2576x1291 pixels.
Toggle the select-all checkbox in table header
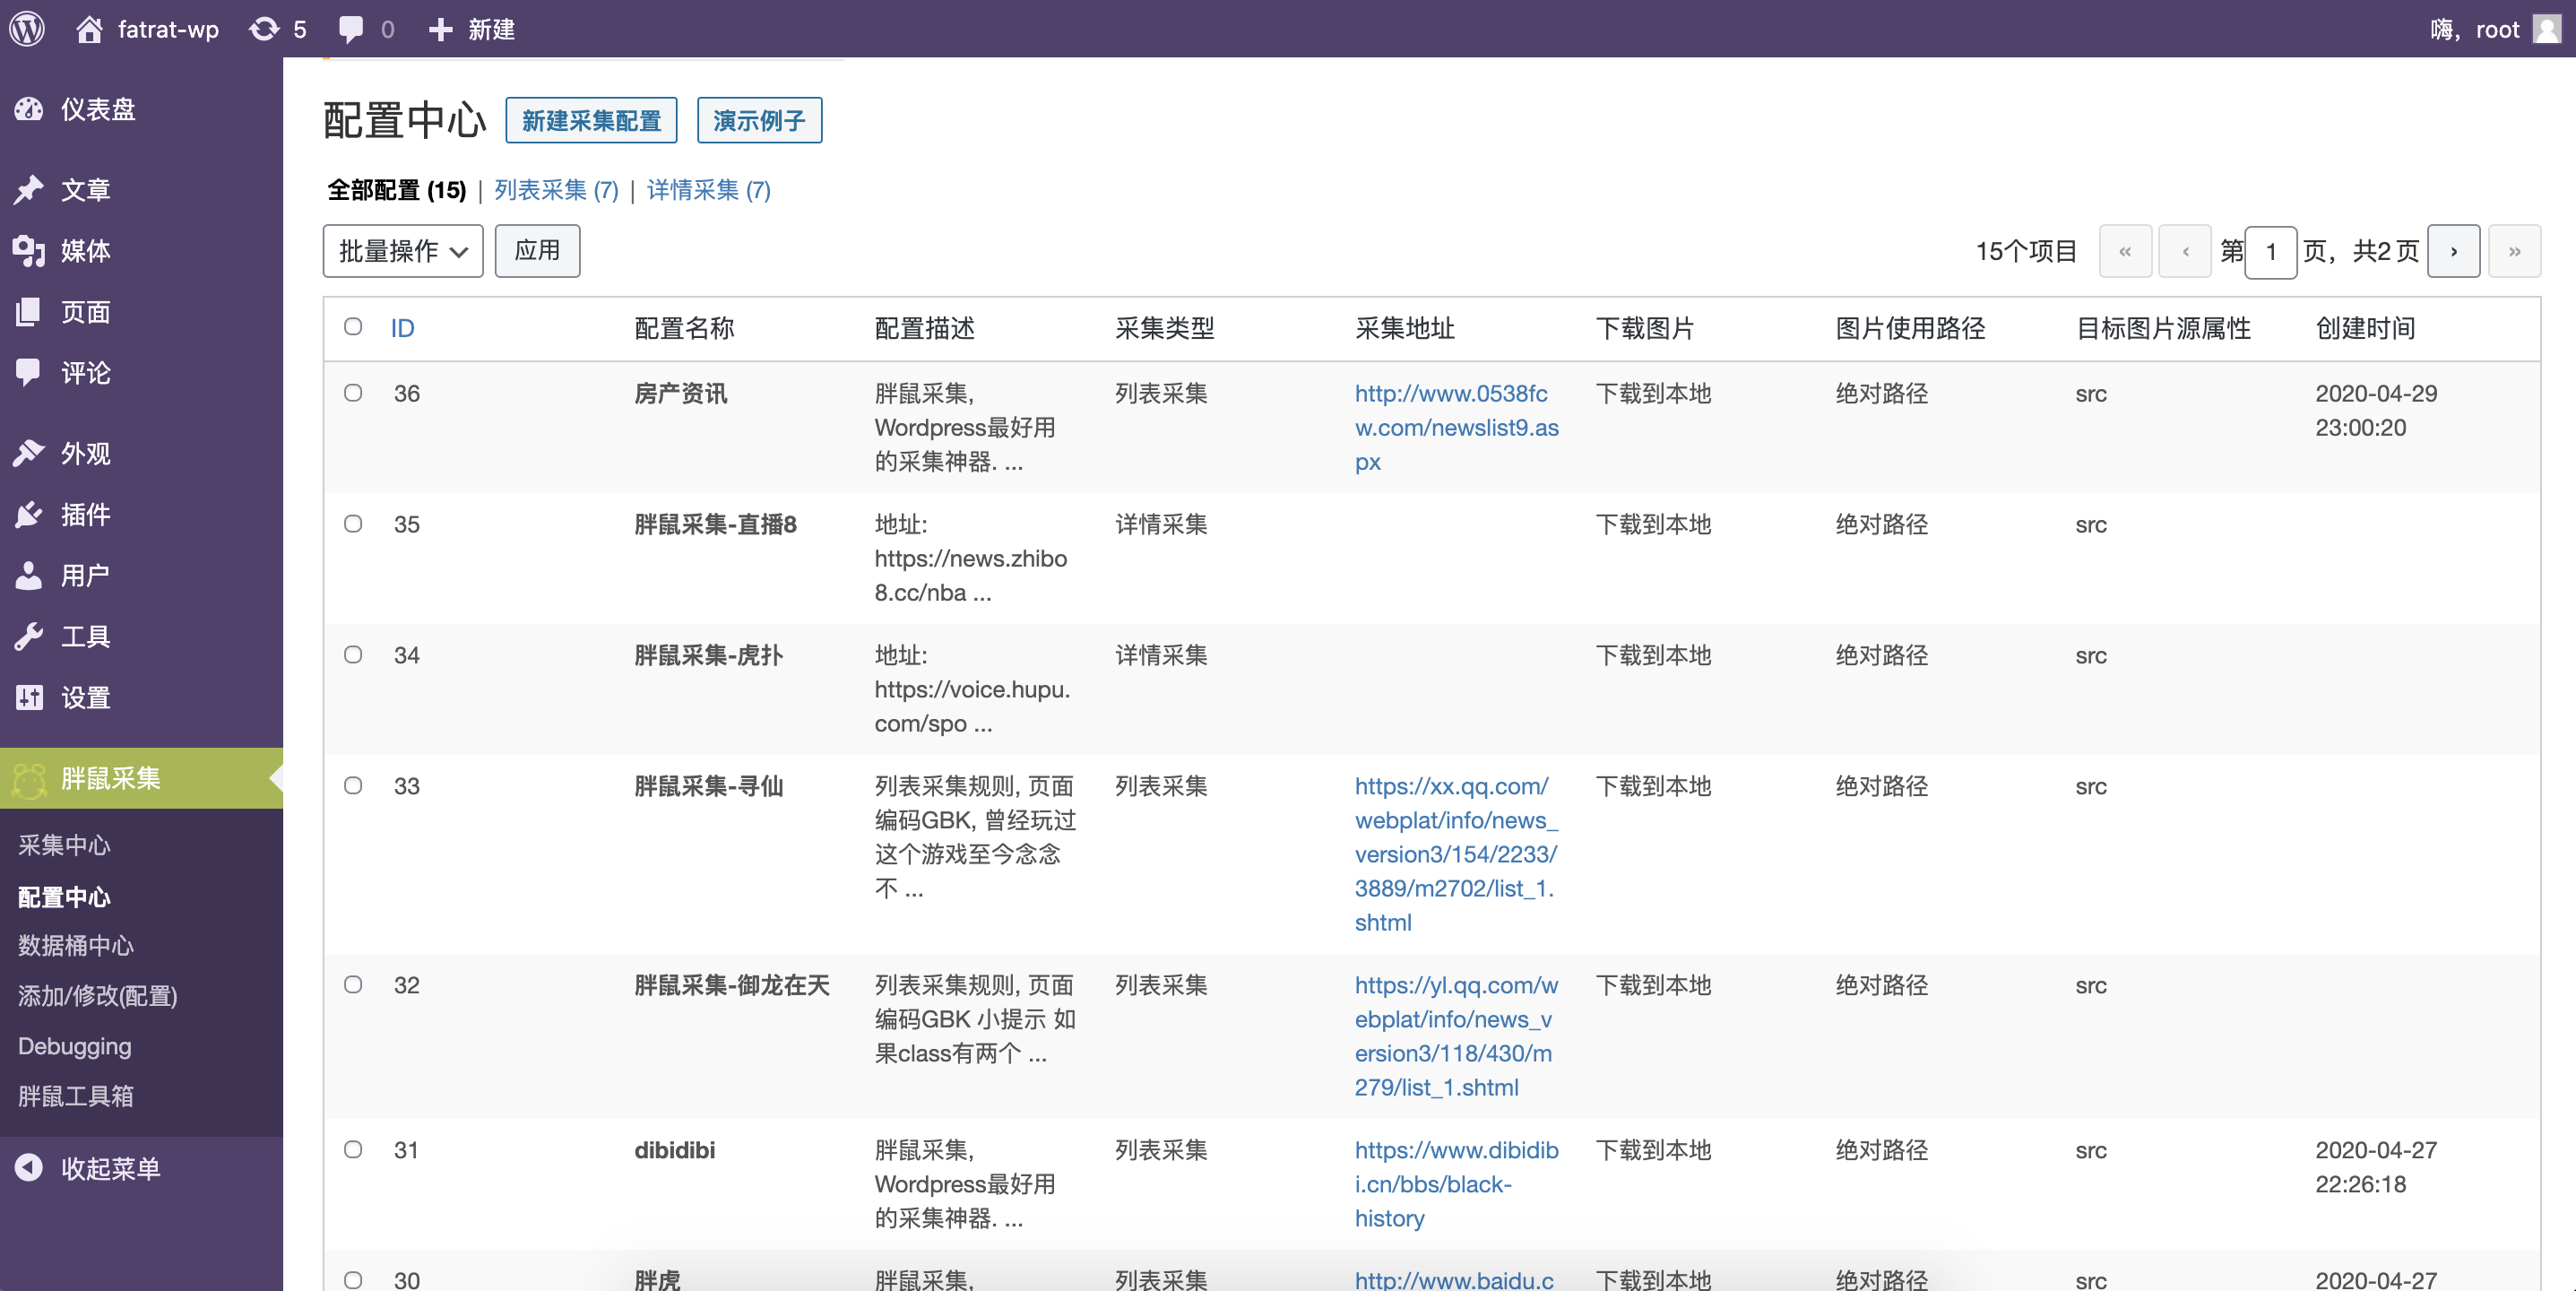[x=353, y=327]
